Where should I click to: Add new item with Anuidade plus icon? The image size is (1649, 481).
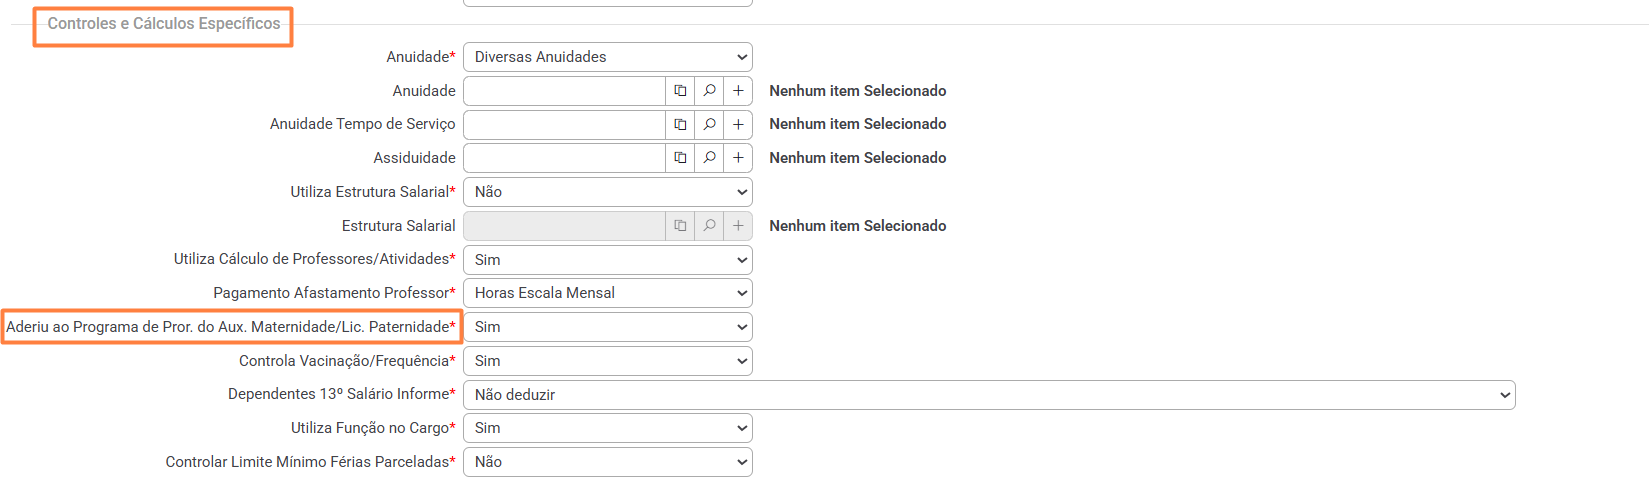pyautogui.click(x=738, y=91)
